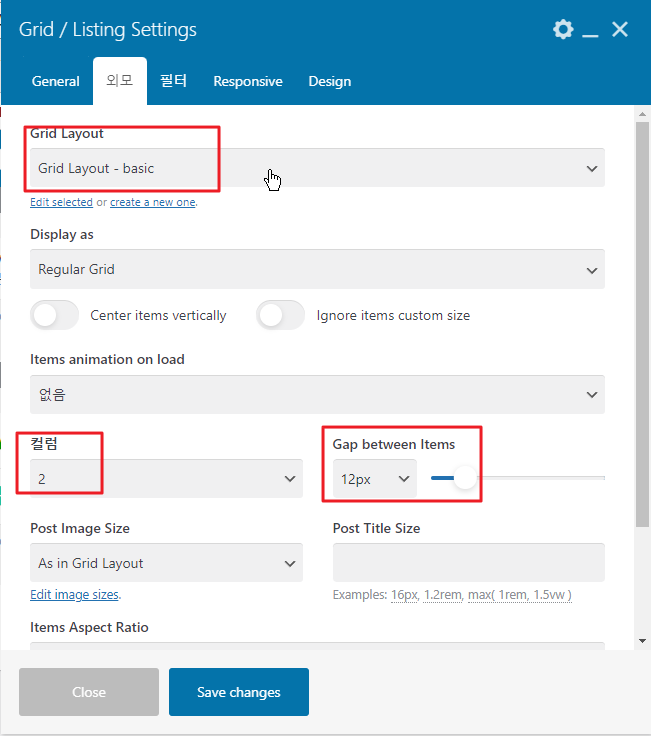
Task: Open the Design tab
Action: point(329,81)
